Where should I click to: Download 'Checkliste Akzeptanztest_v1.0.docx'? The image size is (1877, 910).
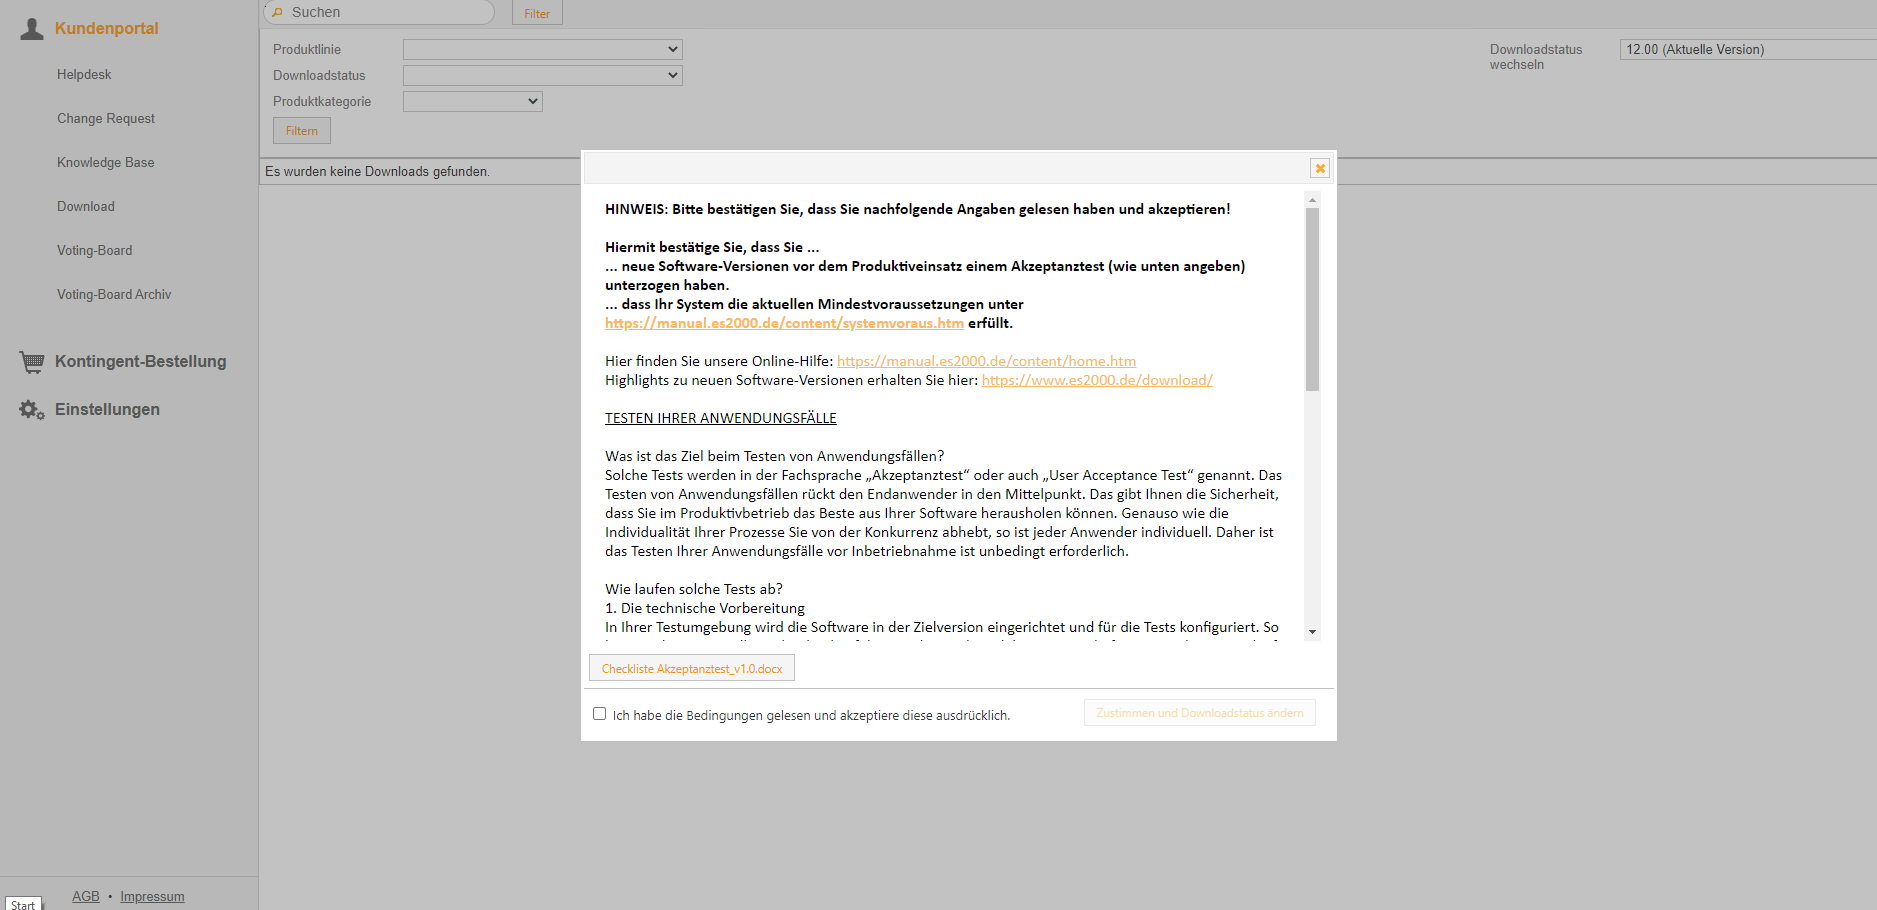tap(692, 668)
